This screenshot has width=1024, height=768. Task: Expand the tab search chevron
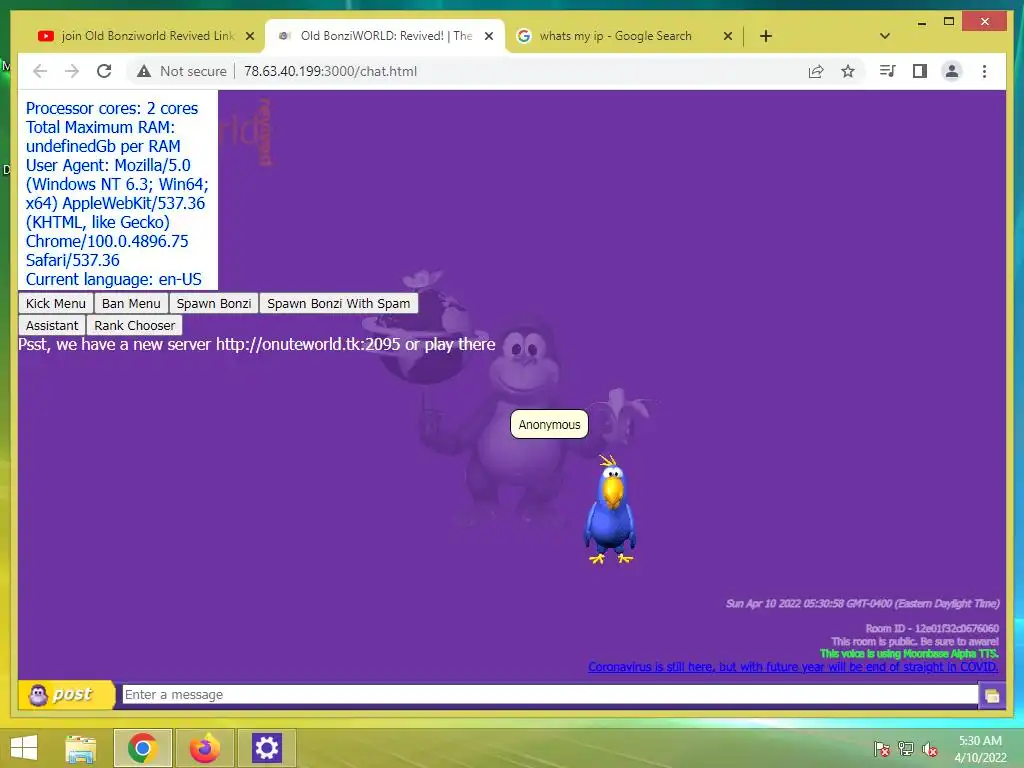pos(885,36)
